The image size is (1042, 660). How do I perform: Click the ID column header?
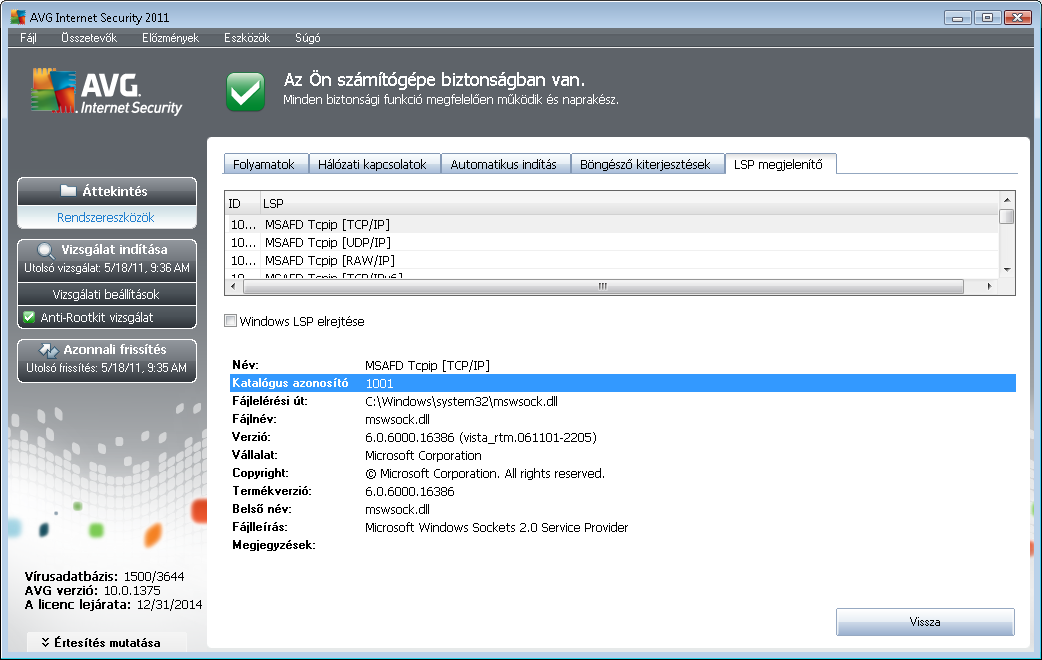pyautogui.click(x=242, y=203)
